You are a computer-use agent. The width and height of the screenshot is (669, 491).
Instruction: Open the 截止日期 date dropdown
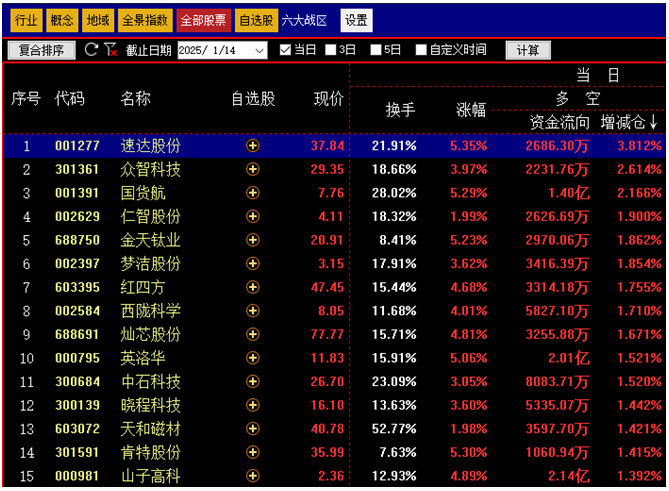(259, 51)
